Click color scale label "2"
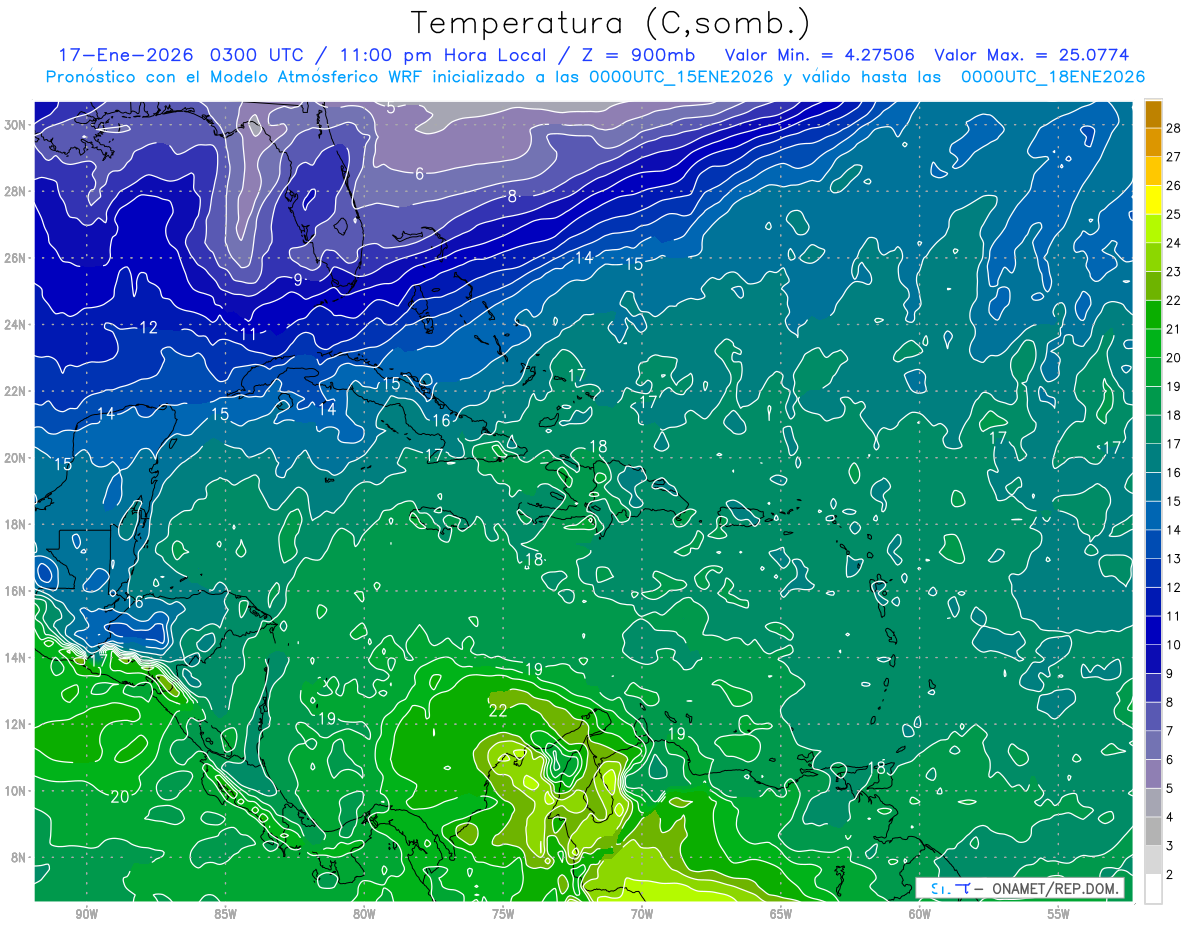Screen dimensions: 1200x927 pos(1171,874)
